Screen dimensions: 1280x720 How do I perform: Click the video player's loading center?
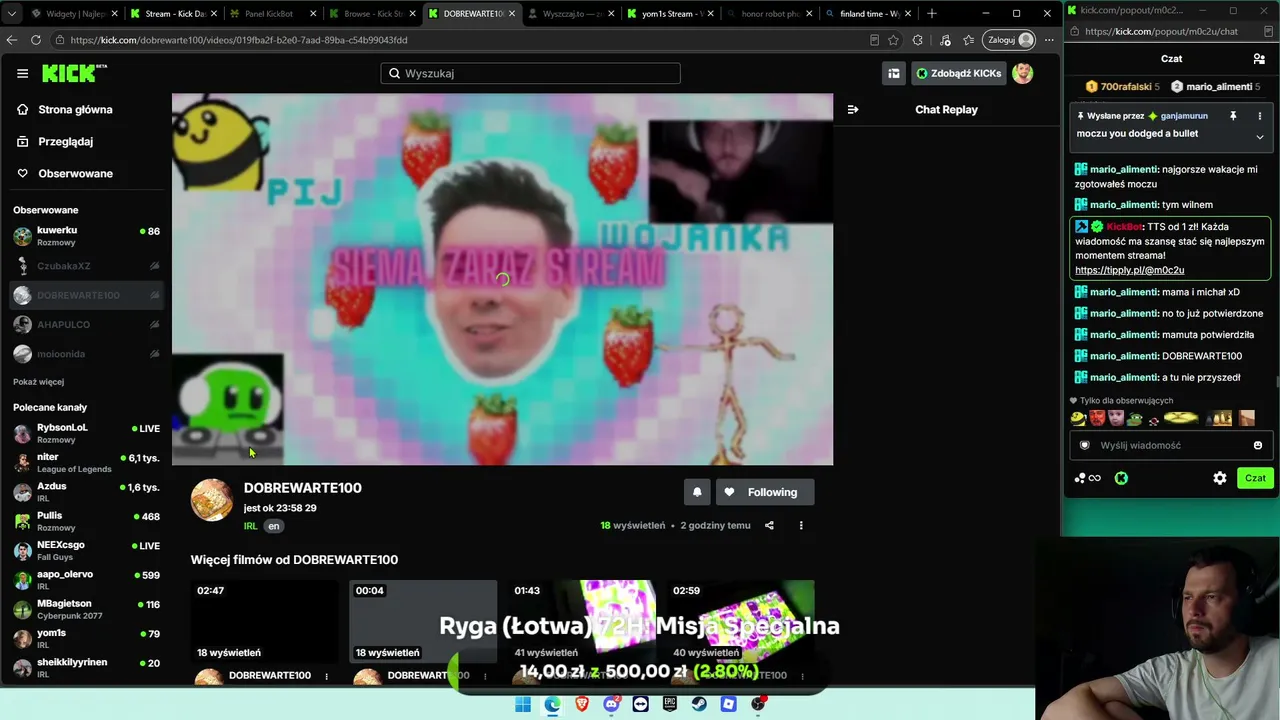502,280
